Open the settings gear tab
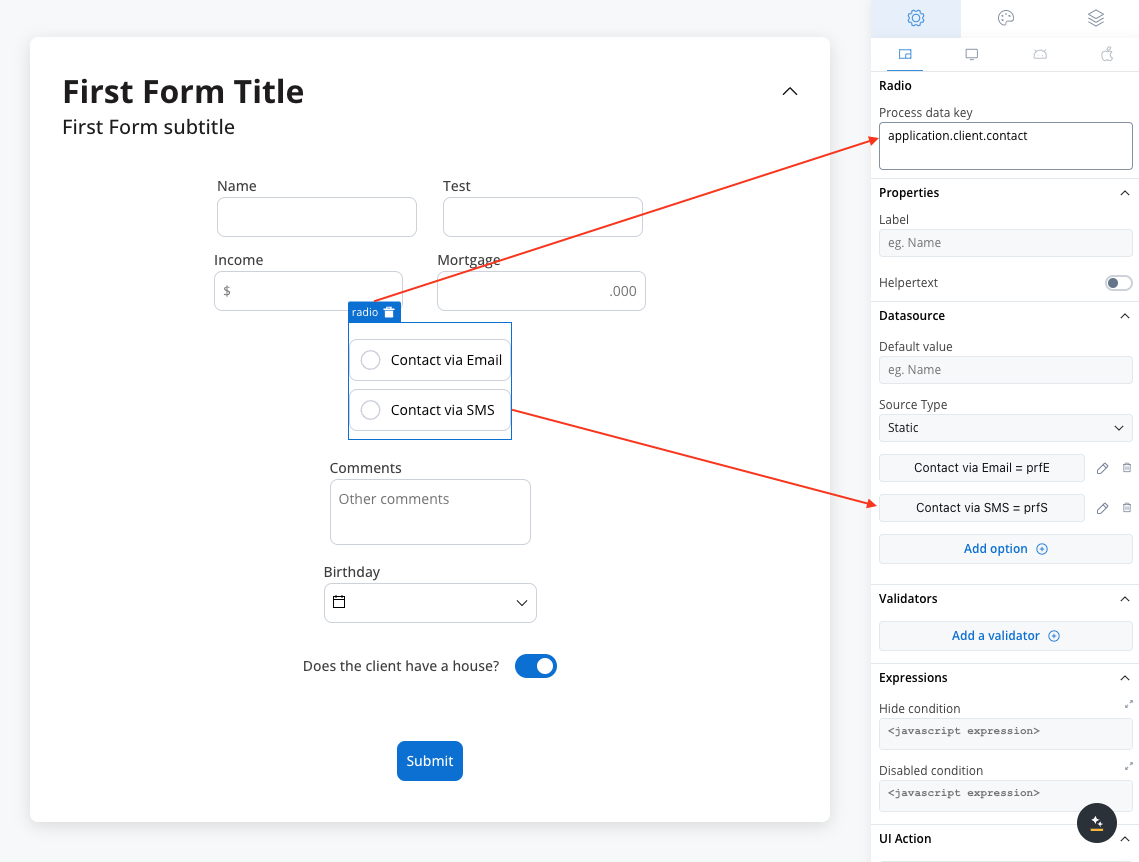This screenshot has width=1139, height=862. click(x=916, y=18)
